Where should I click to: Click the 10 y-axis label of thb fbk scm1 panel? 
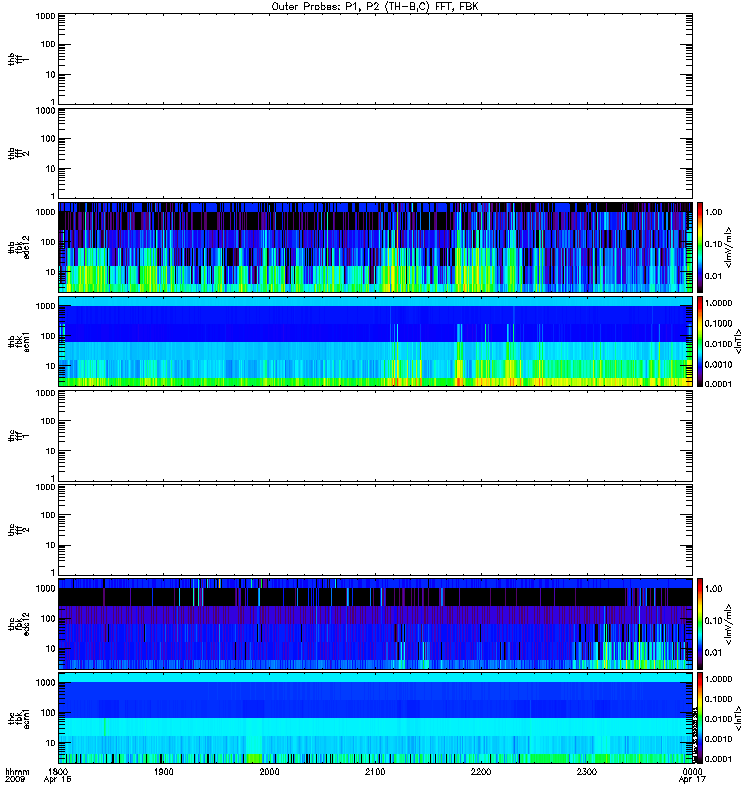coord(51,366)
